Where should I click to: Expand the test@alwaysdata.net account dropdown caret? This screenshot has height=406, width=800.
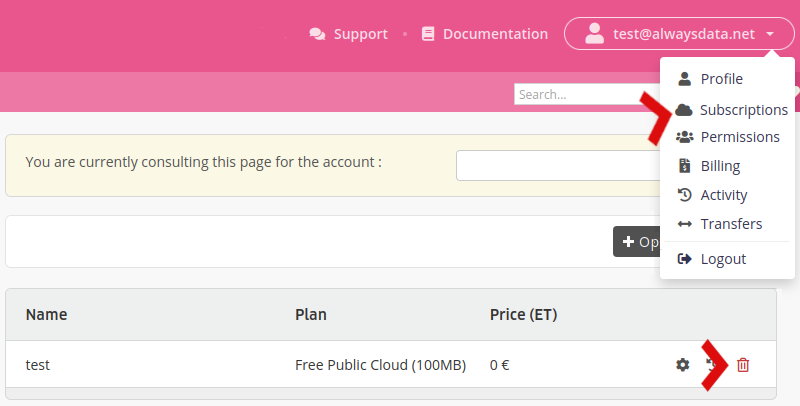click(770, 34)
